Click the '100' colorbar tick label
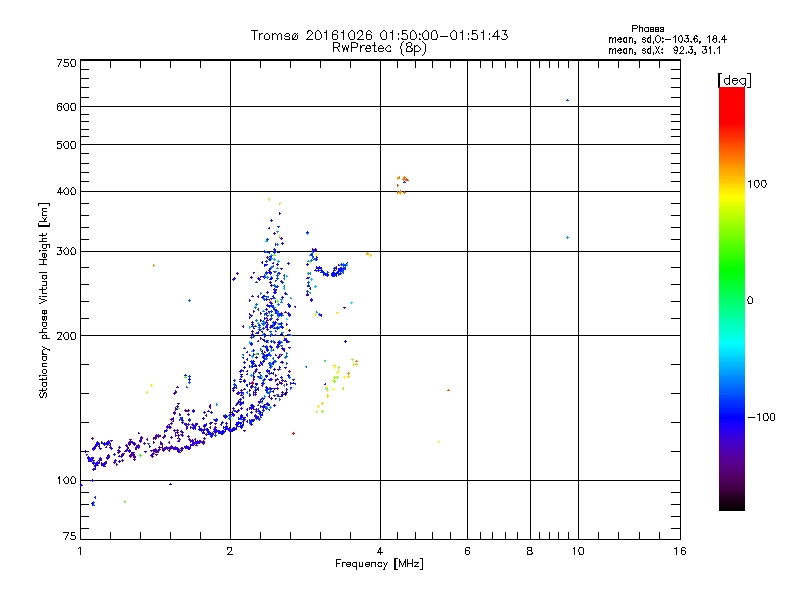 [x=757, y=184]
